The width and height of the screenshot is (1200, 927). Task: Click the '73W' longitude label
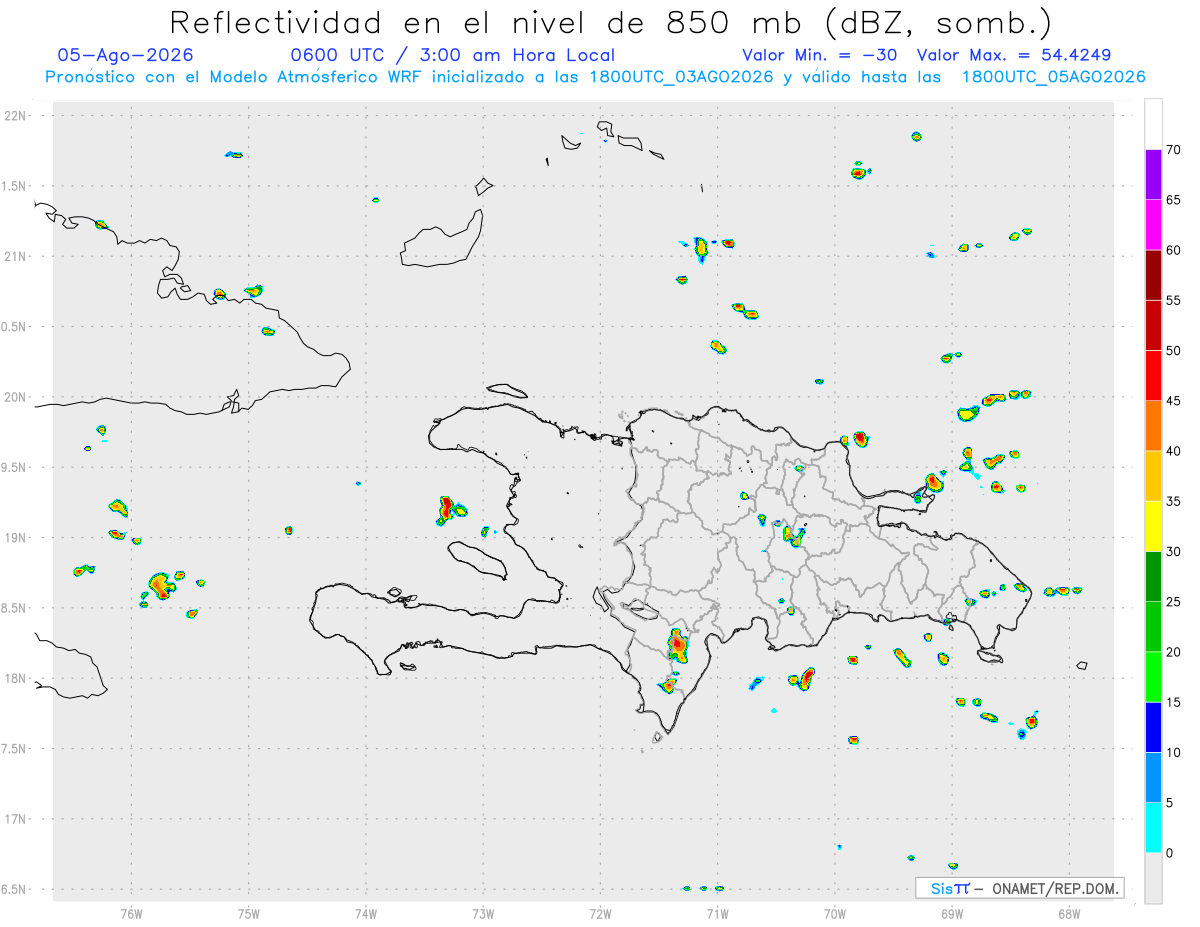click(x=483, y=912)
